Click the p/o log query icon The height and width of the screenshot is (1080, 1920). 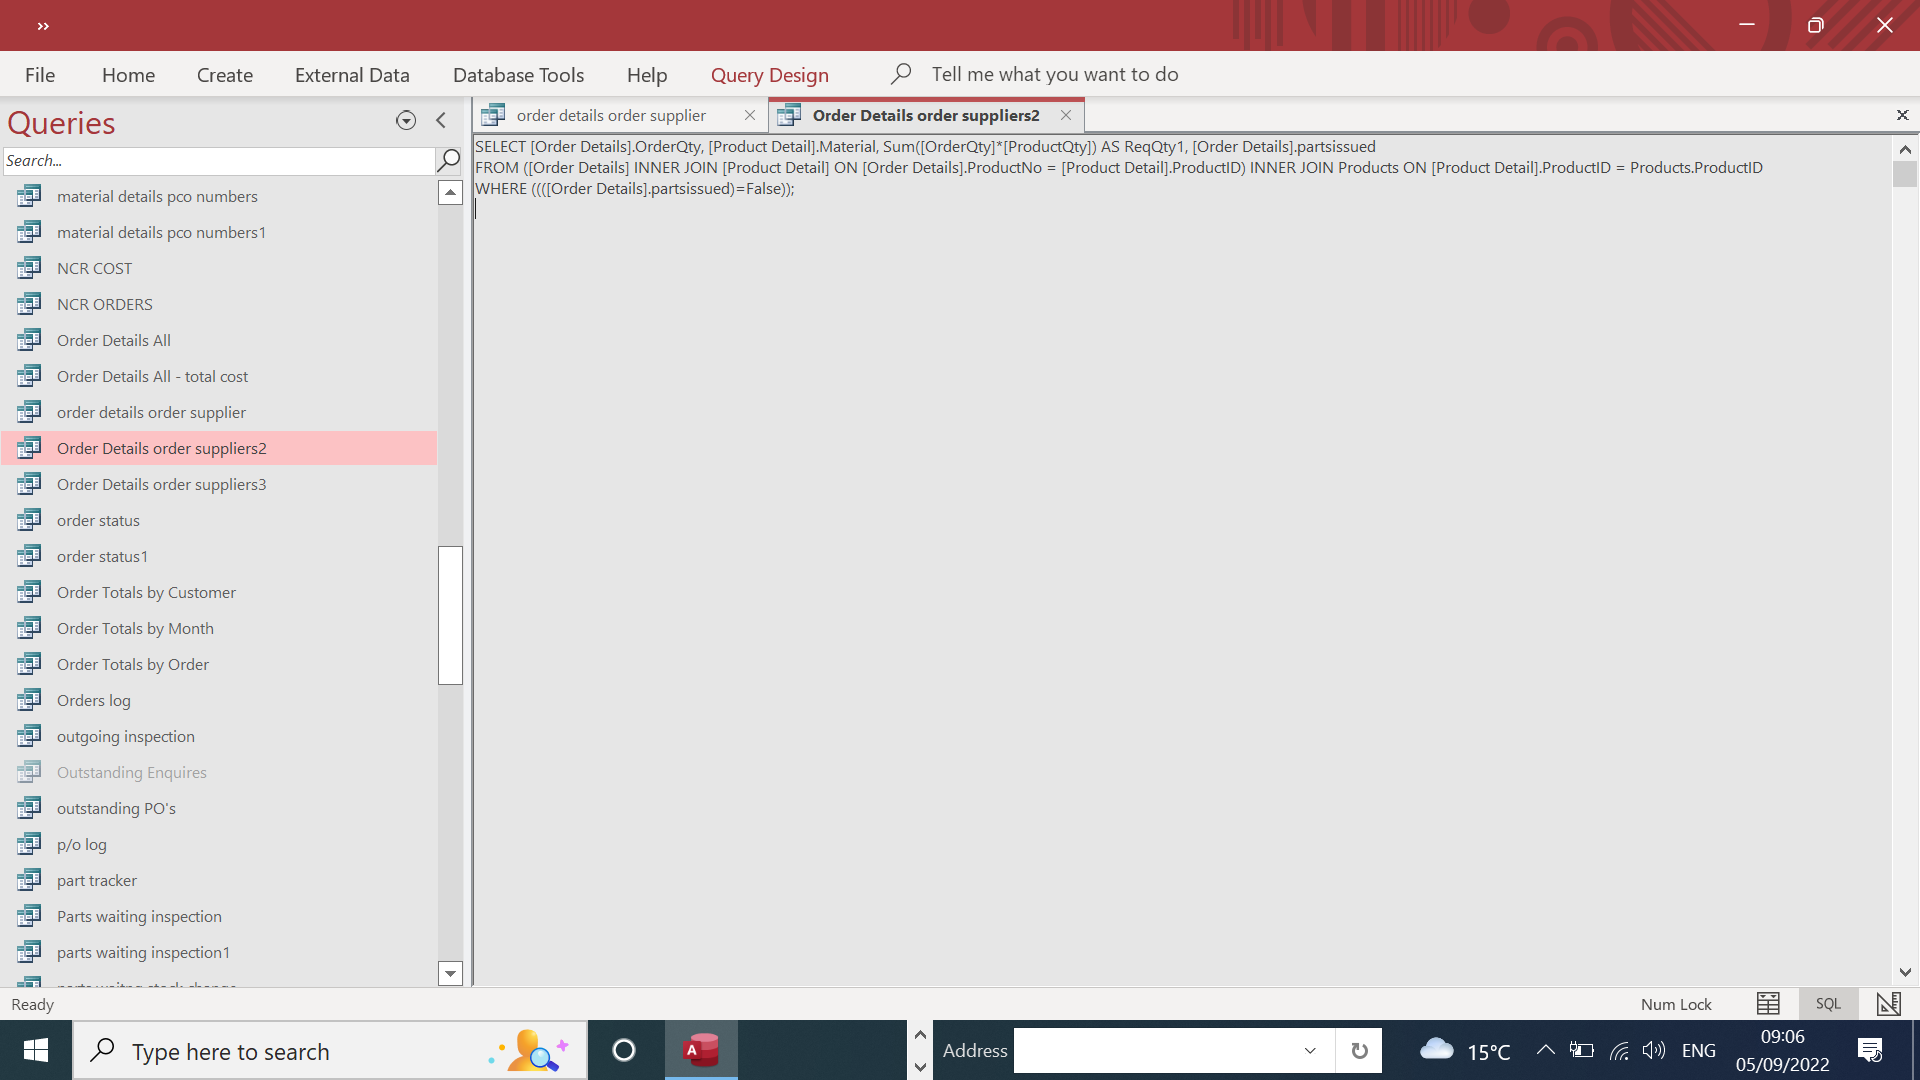tap(29, 844)
